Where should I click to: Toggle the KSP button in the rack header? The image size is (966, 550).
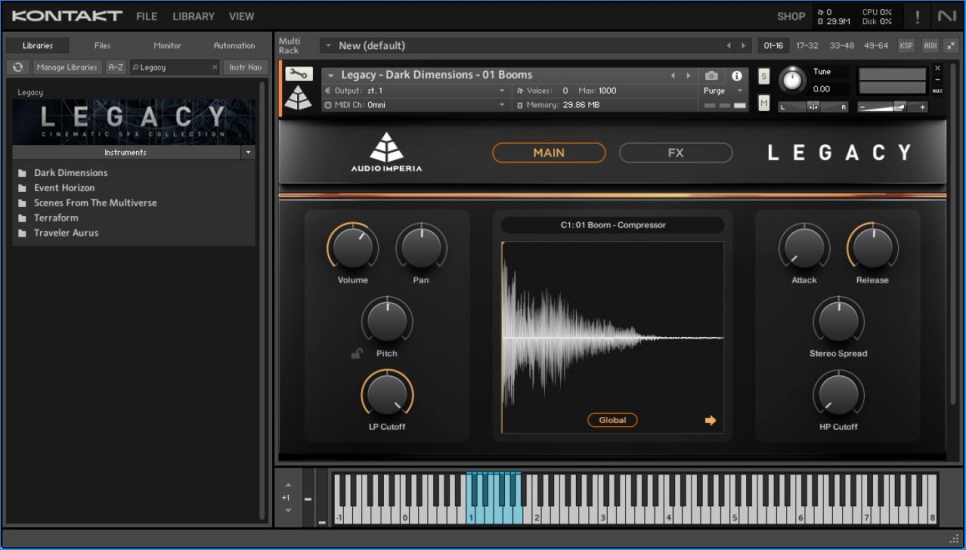coord(906,45)
